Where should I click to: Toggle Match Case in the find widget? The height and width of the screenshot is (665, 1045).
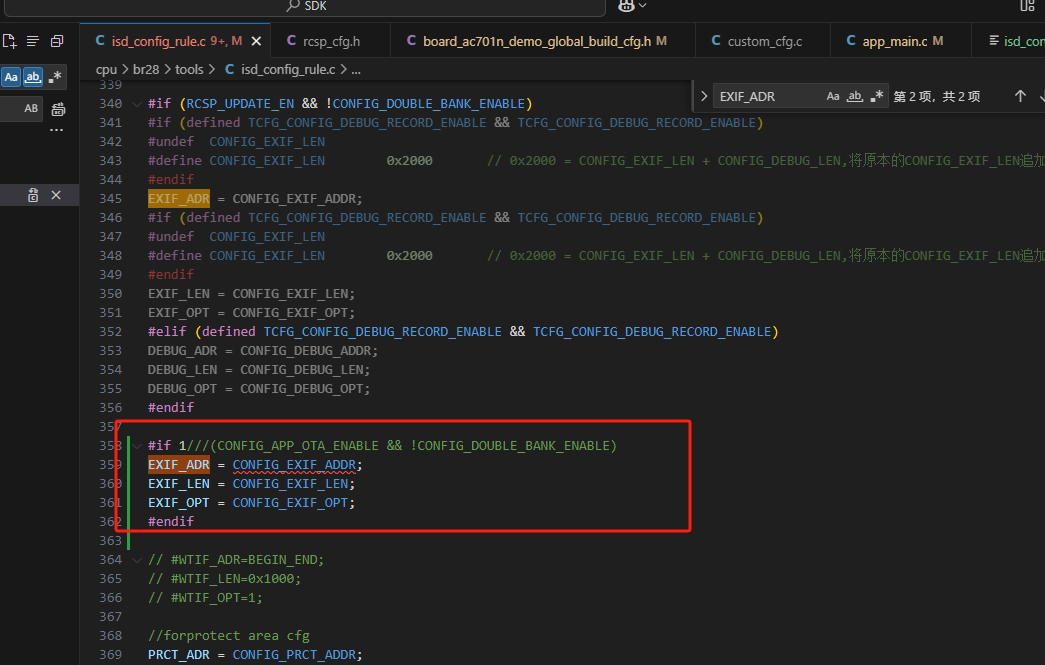(833, 97)
